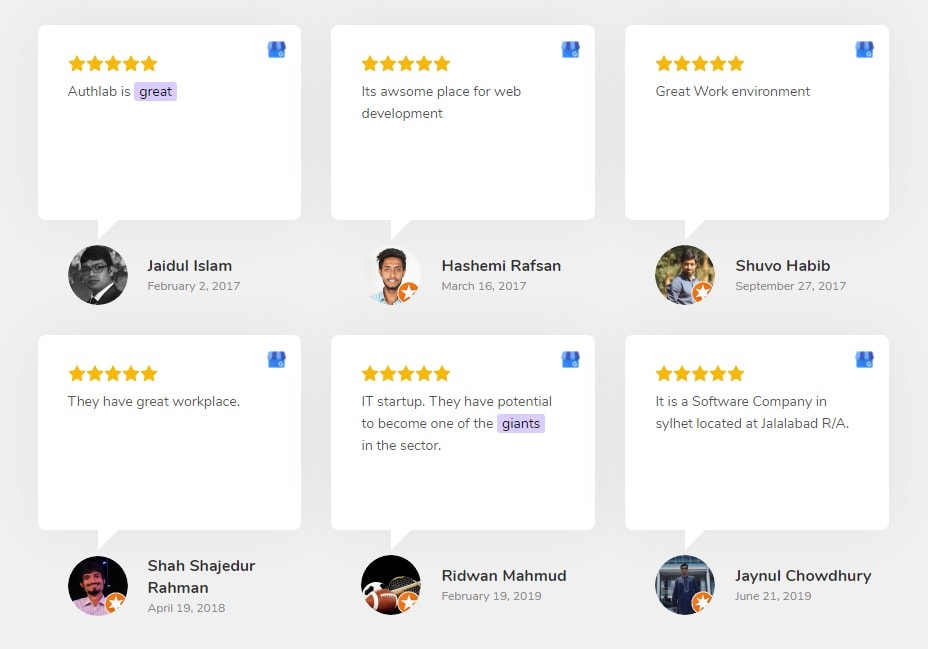
Task: Click reviewer name Hashemi Rafsan
Action: (x=501, y=266)
